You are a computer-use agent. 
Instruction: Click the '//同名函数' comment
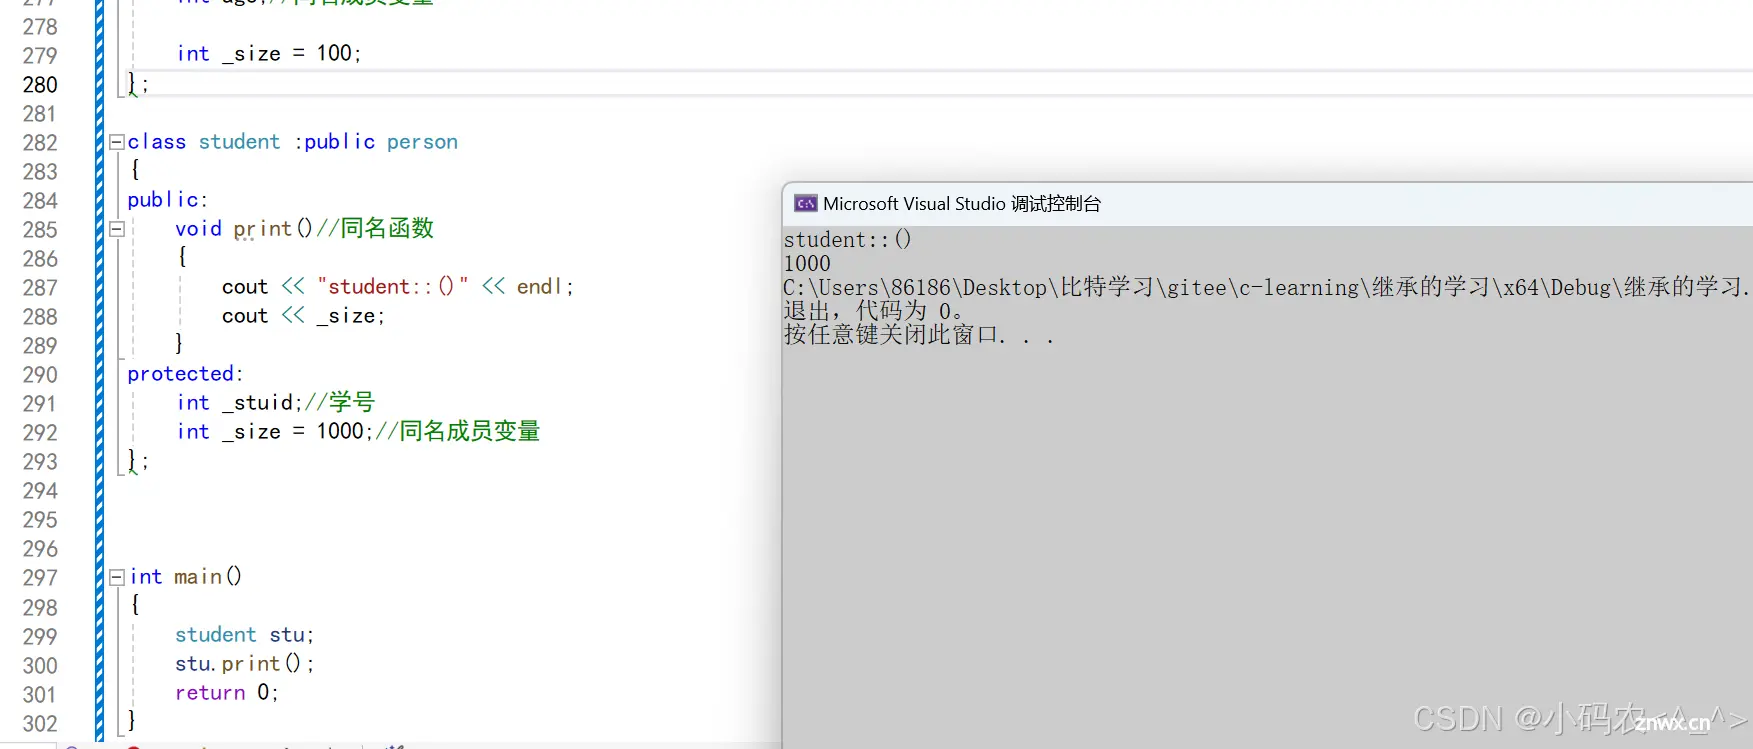pos(375,228)
